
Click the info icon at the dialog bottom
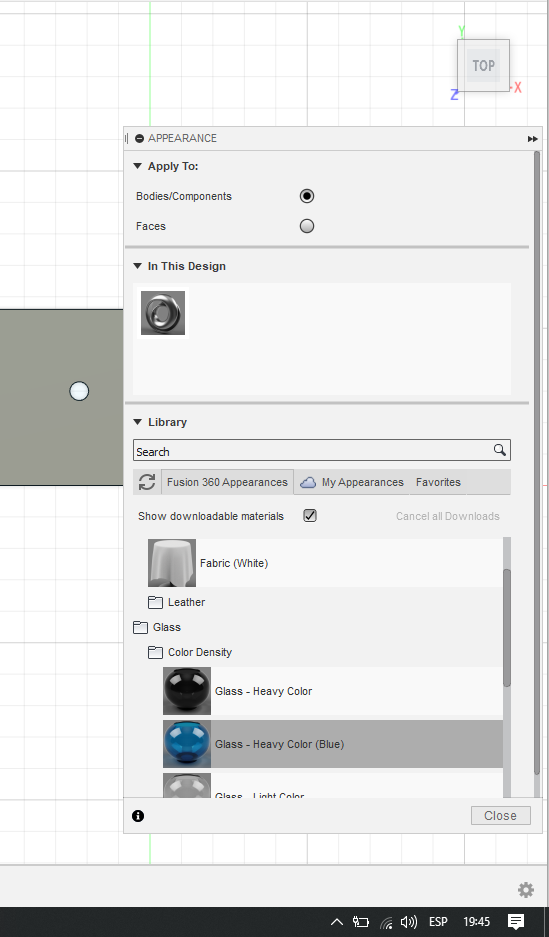coord(138,816)
